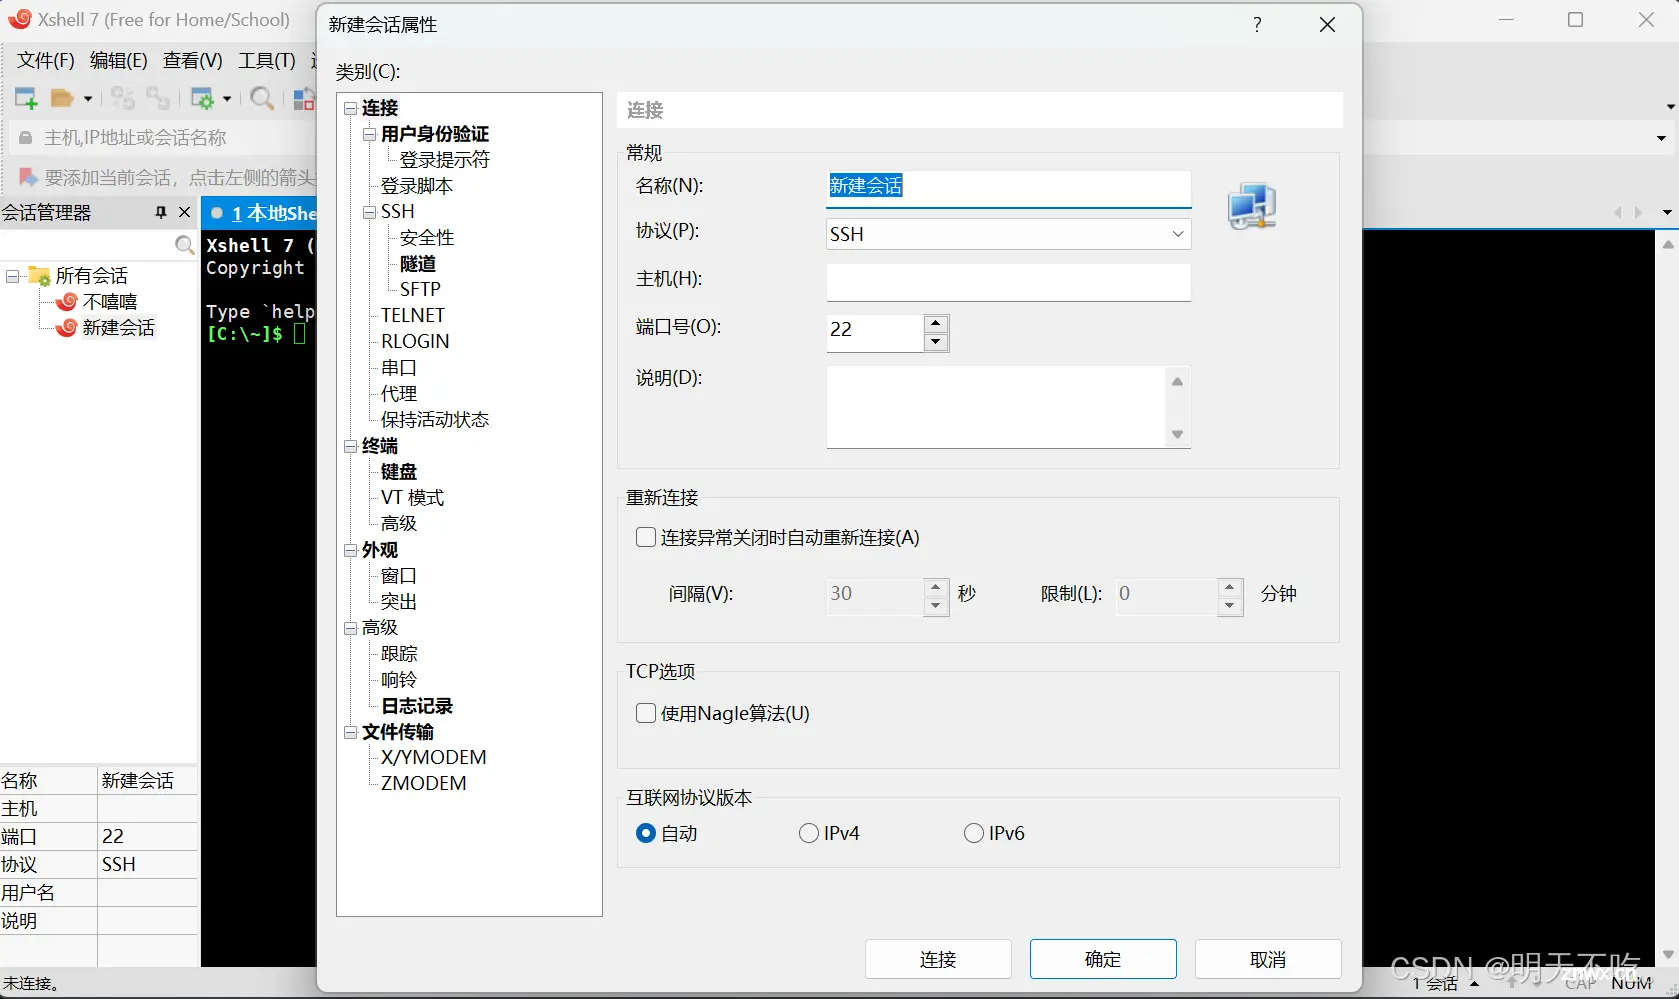Select the IPv6 radio button
1679x999 pixels.
pos(974,833)
